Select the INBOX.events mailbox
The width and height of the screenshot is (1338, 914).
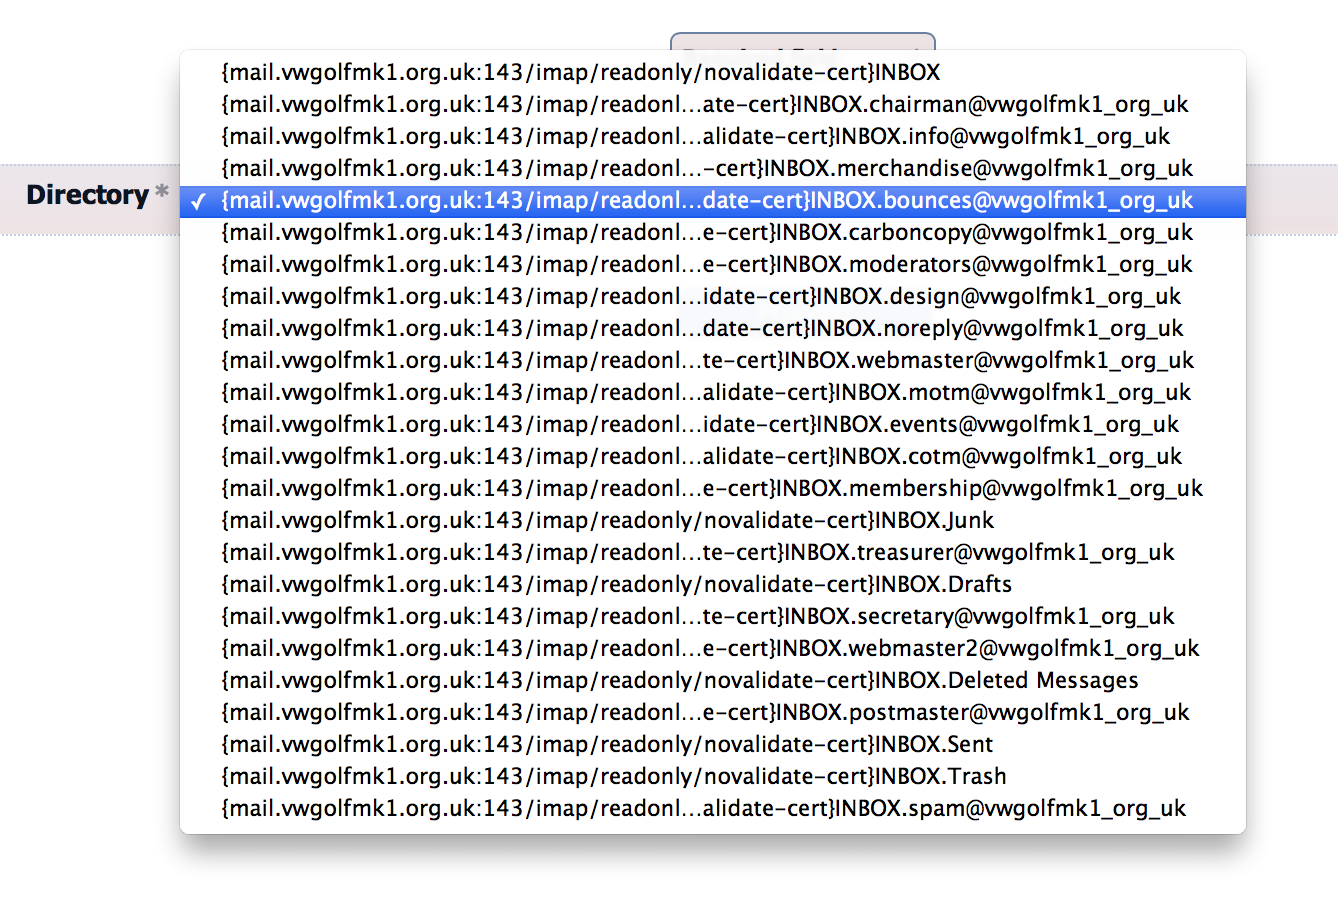(x=700, y=424)
